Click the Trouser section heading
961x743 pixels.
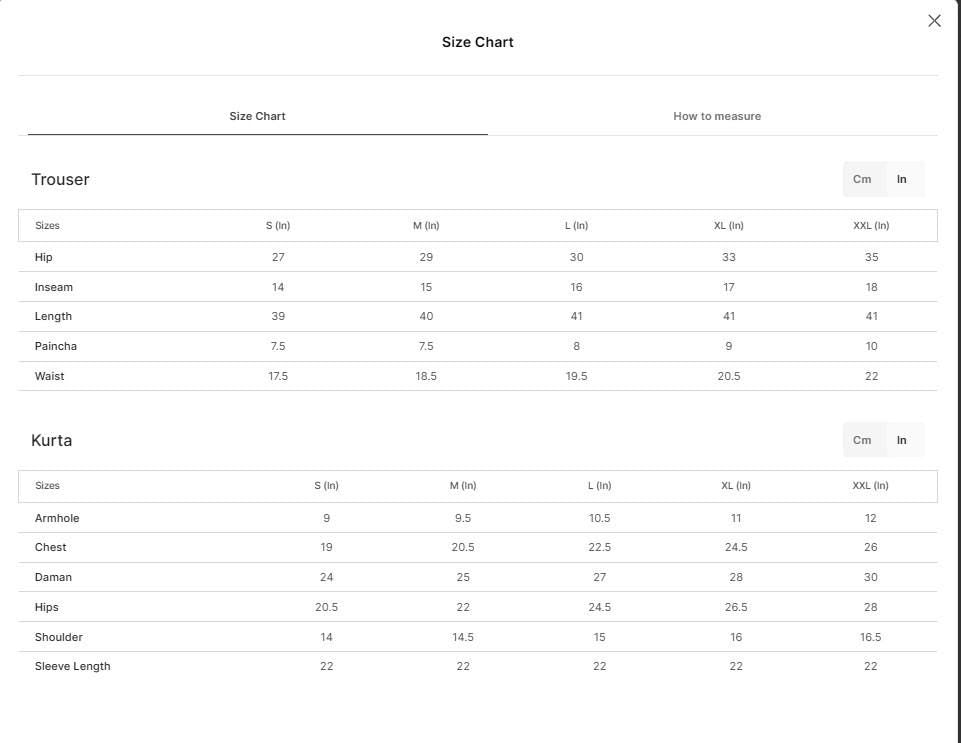[x=60, y=180]
